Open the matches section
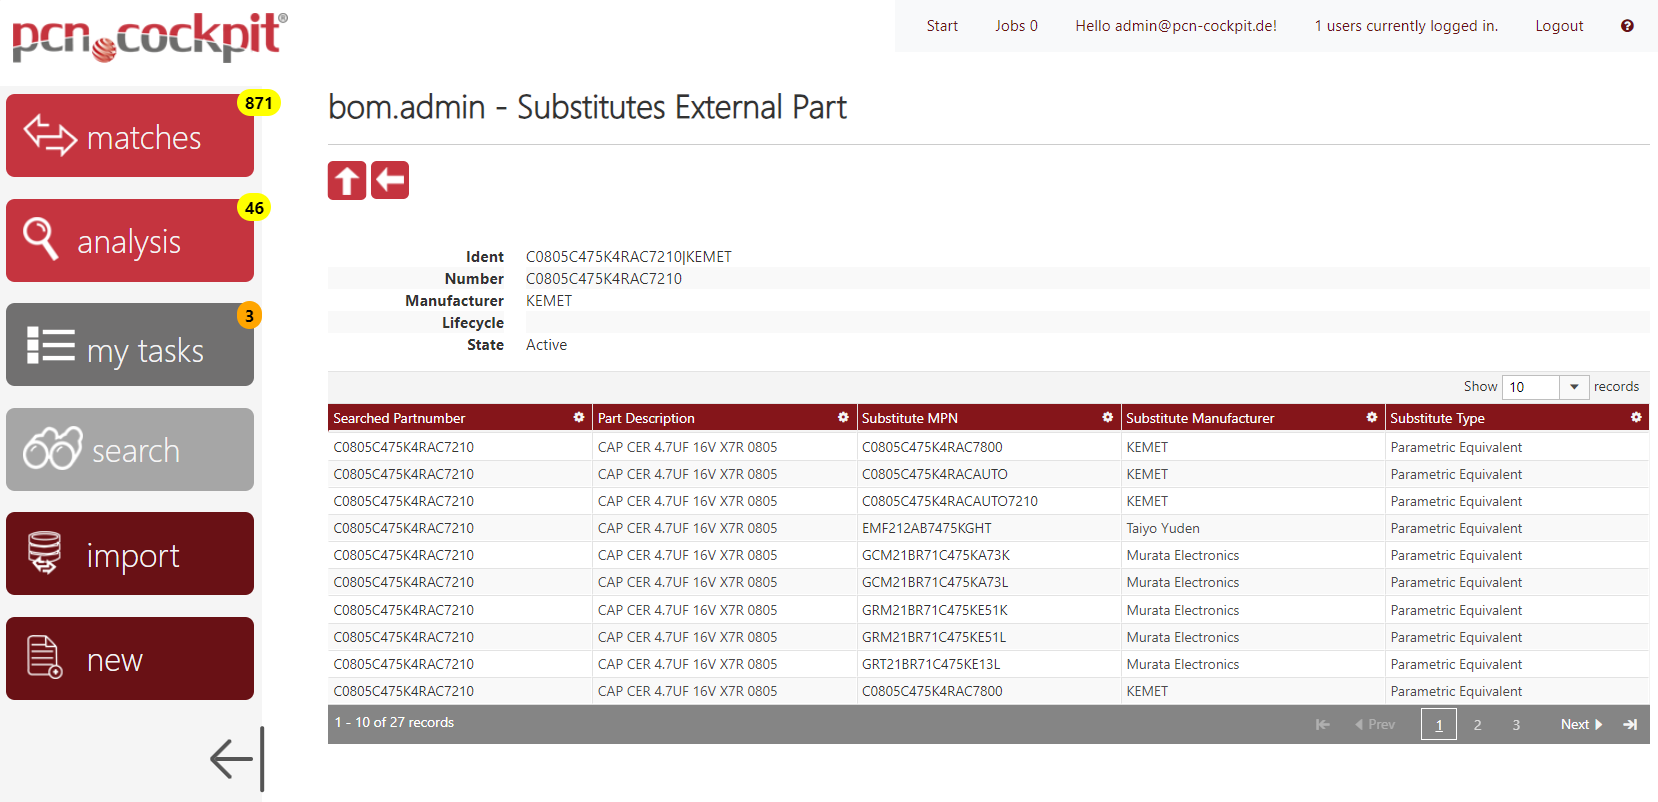This screenshot has width=1658, height=802. 130,136
